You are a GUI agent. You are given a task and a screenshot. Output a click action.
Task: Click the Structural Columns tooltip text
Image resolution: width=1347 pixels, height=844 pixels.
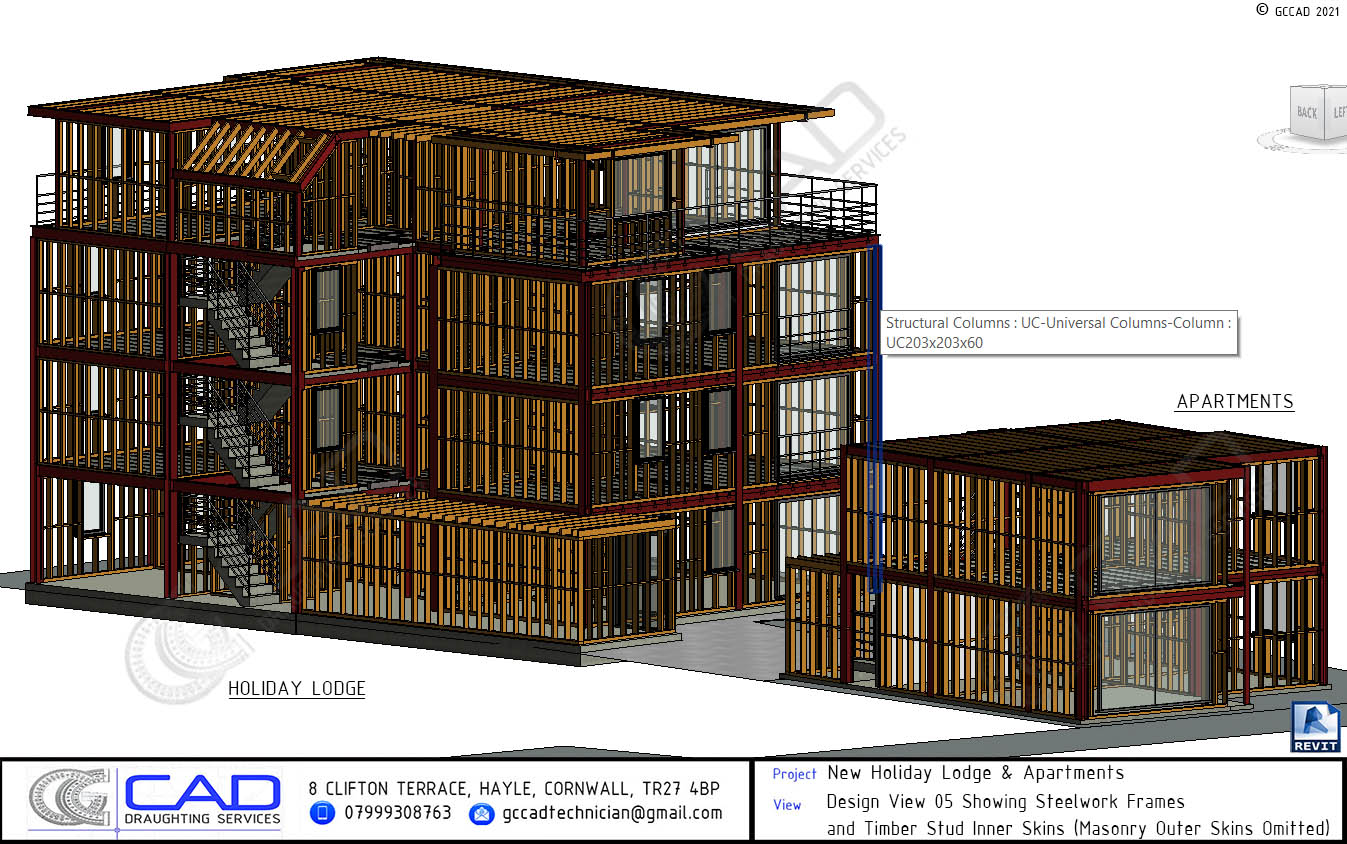pos(1058,333)
